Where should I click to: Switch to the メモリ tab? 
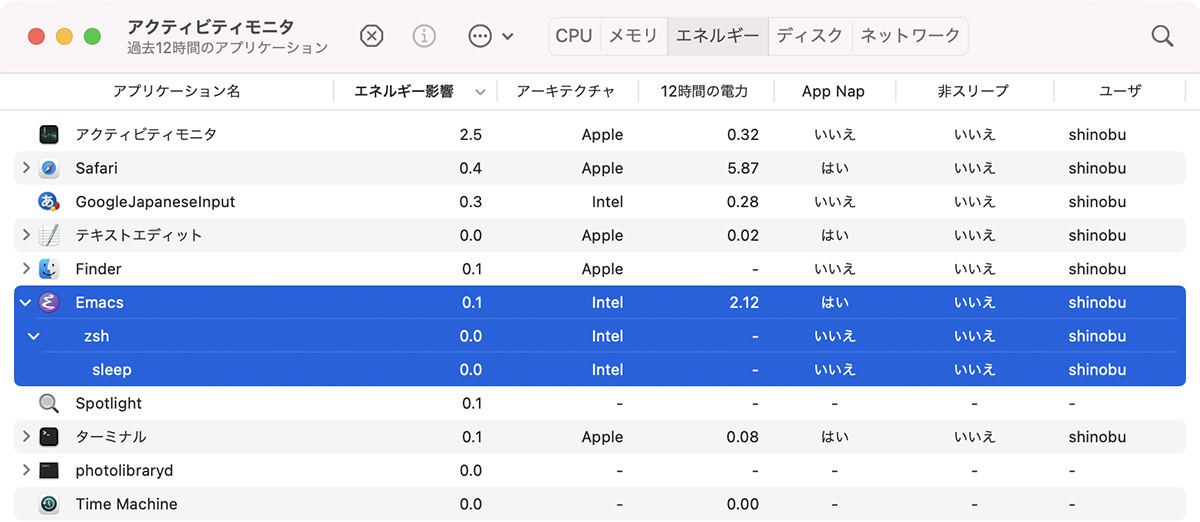633,36
